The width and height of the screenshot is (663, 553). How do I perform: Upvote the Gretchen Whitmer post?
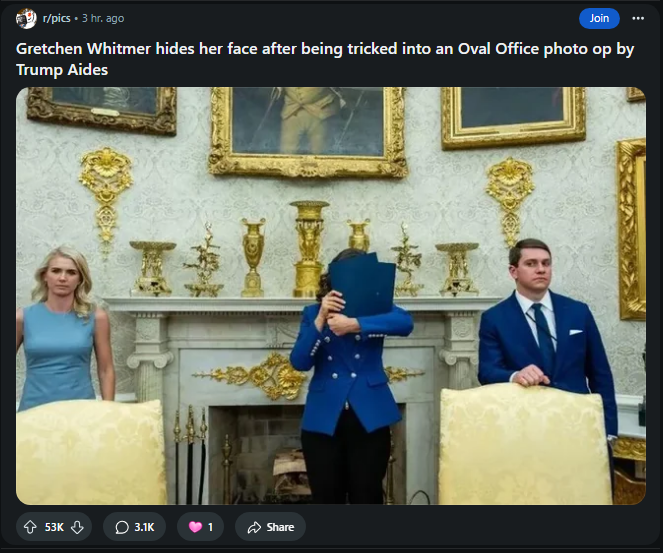[x=30, y=527]
